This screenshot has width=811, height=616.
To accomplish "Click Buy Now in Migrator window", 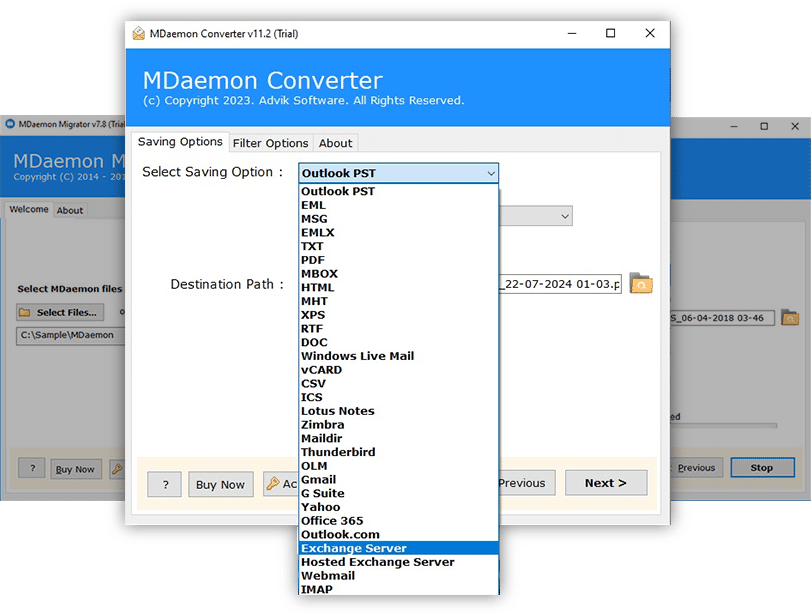I will [x=76, y=469].
